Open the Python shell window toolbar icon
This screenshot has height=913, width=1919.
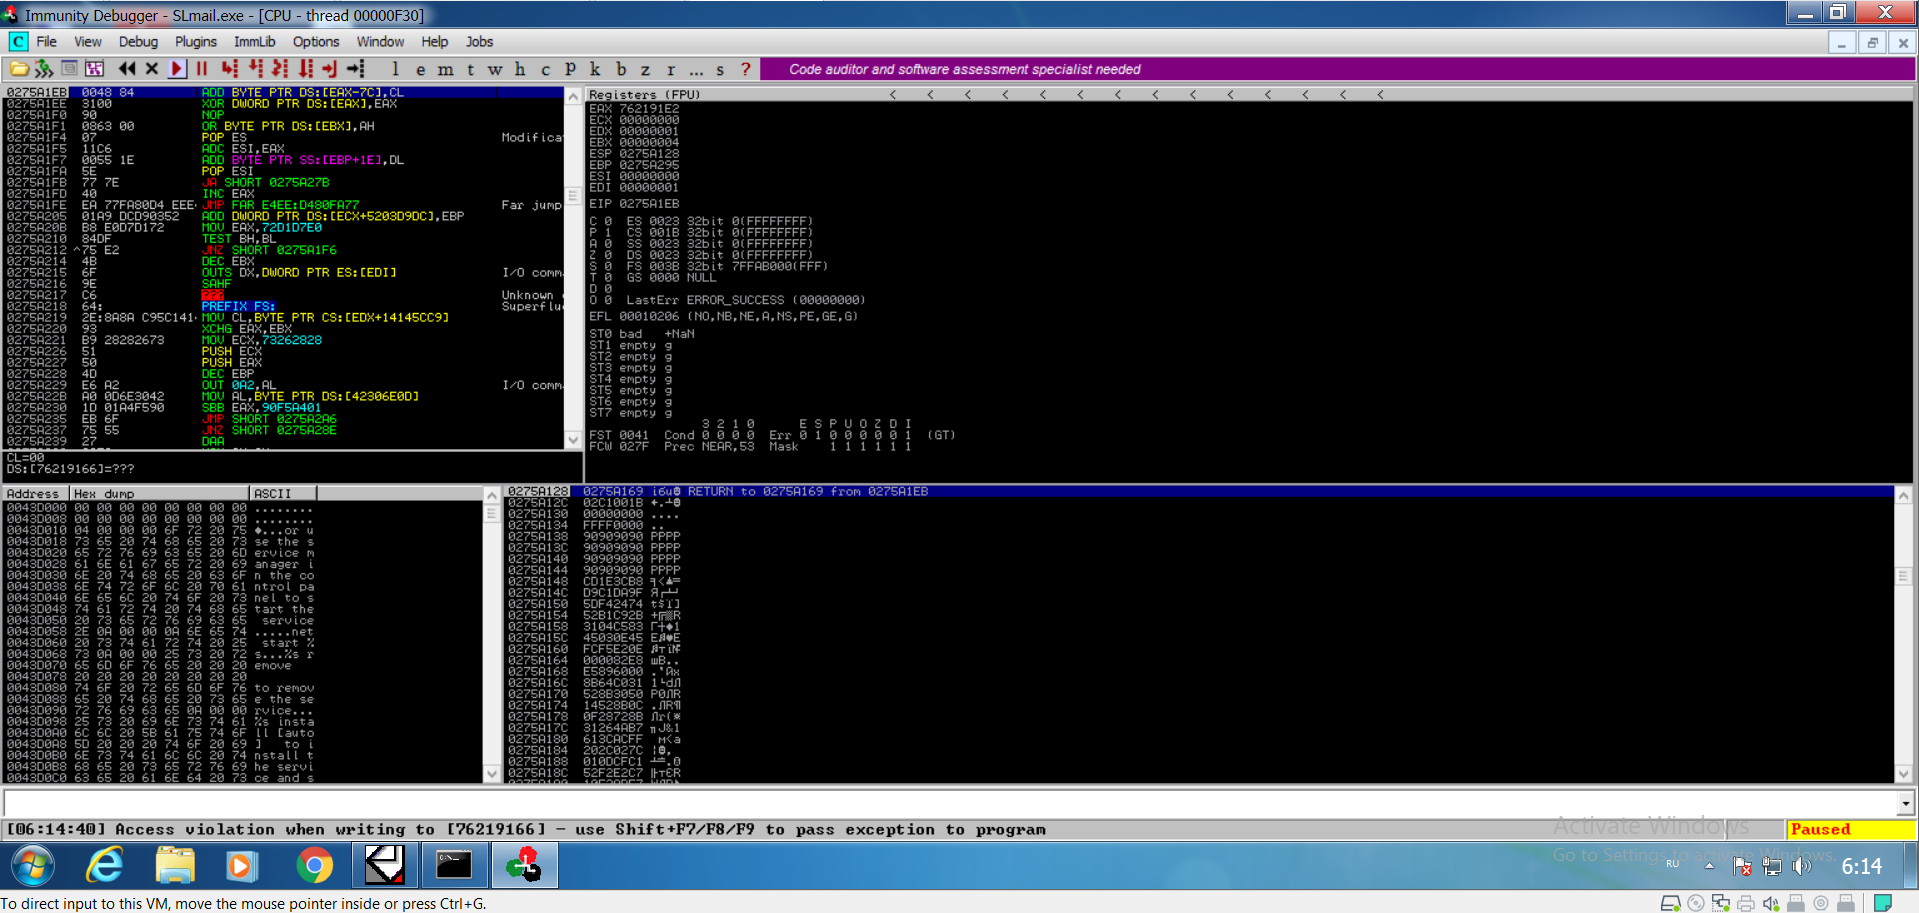[x=69, y=69]
